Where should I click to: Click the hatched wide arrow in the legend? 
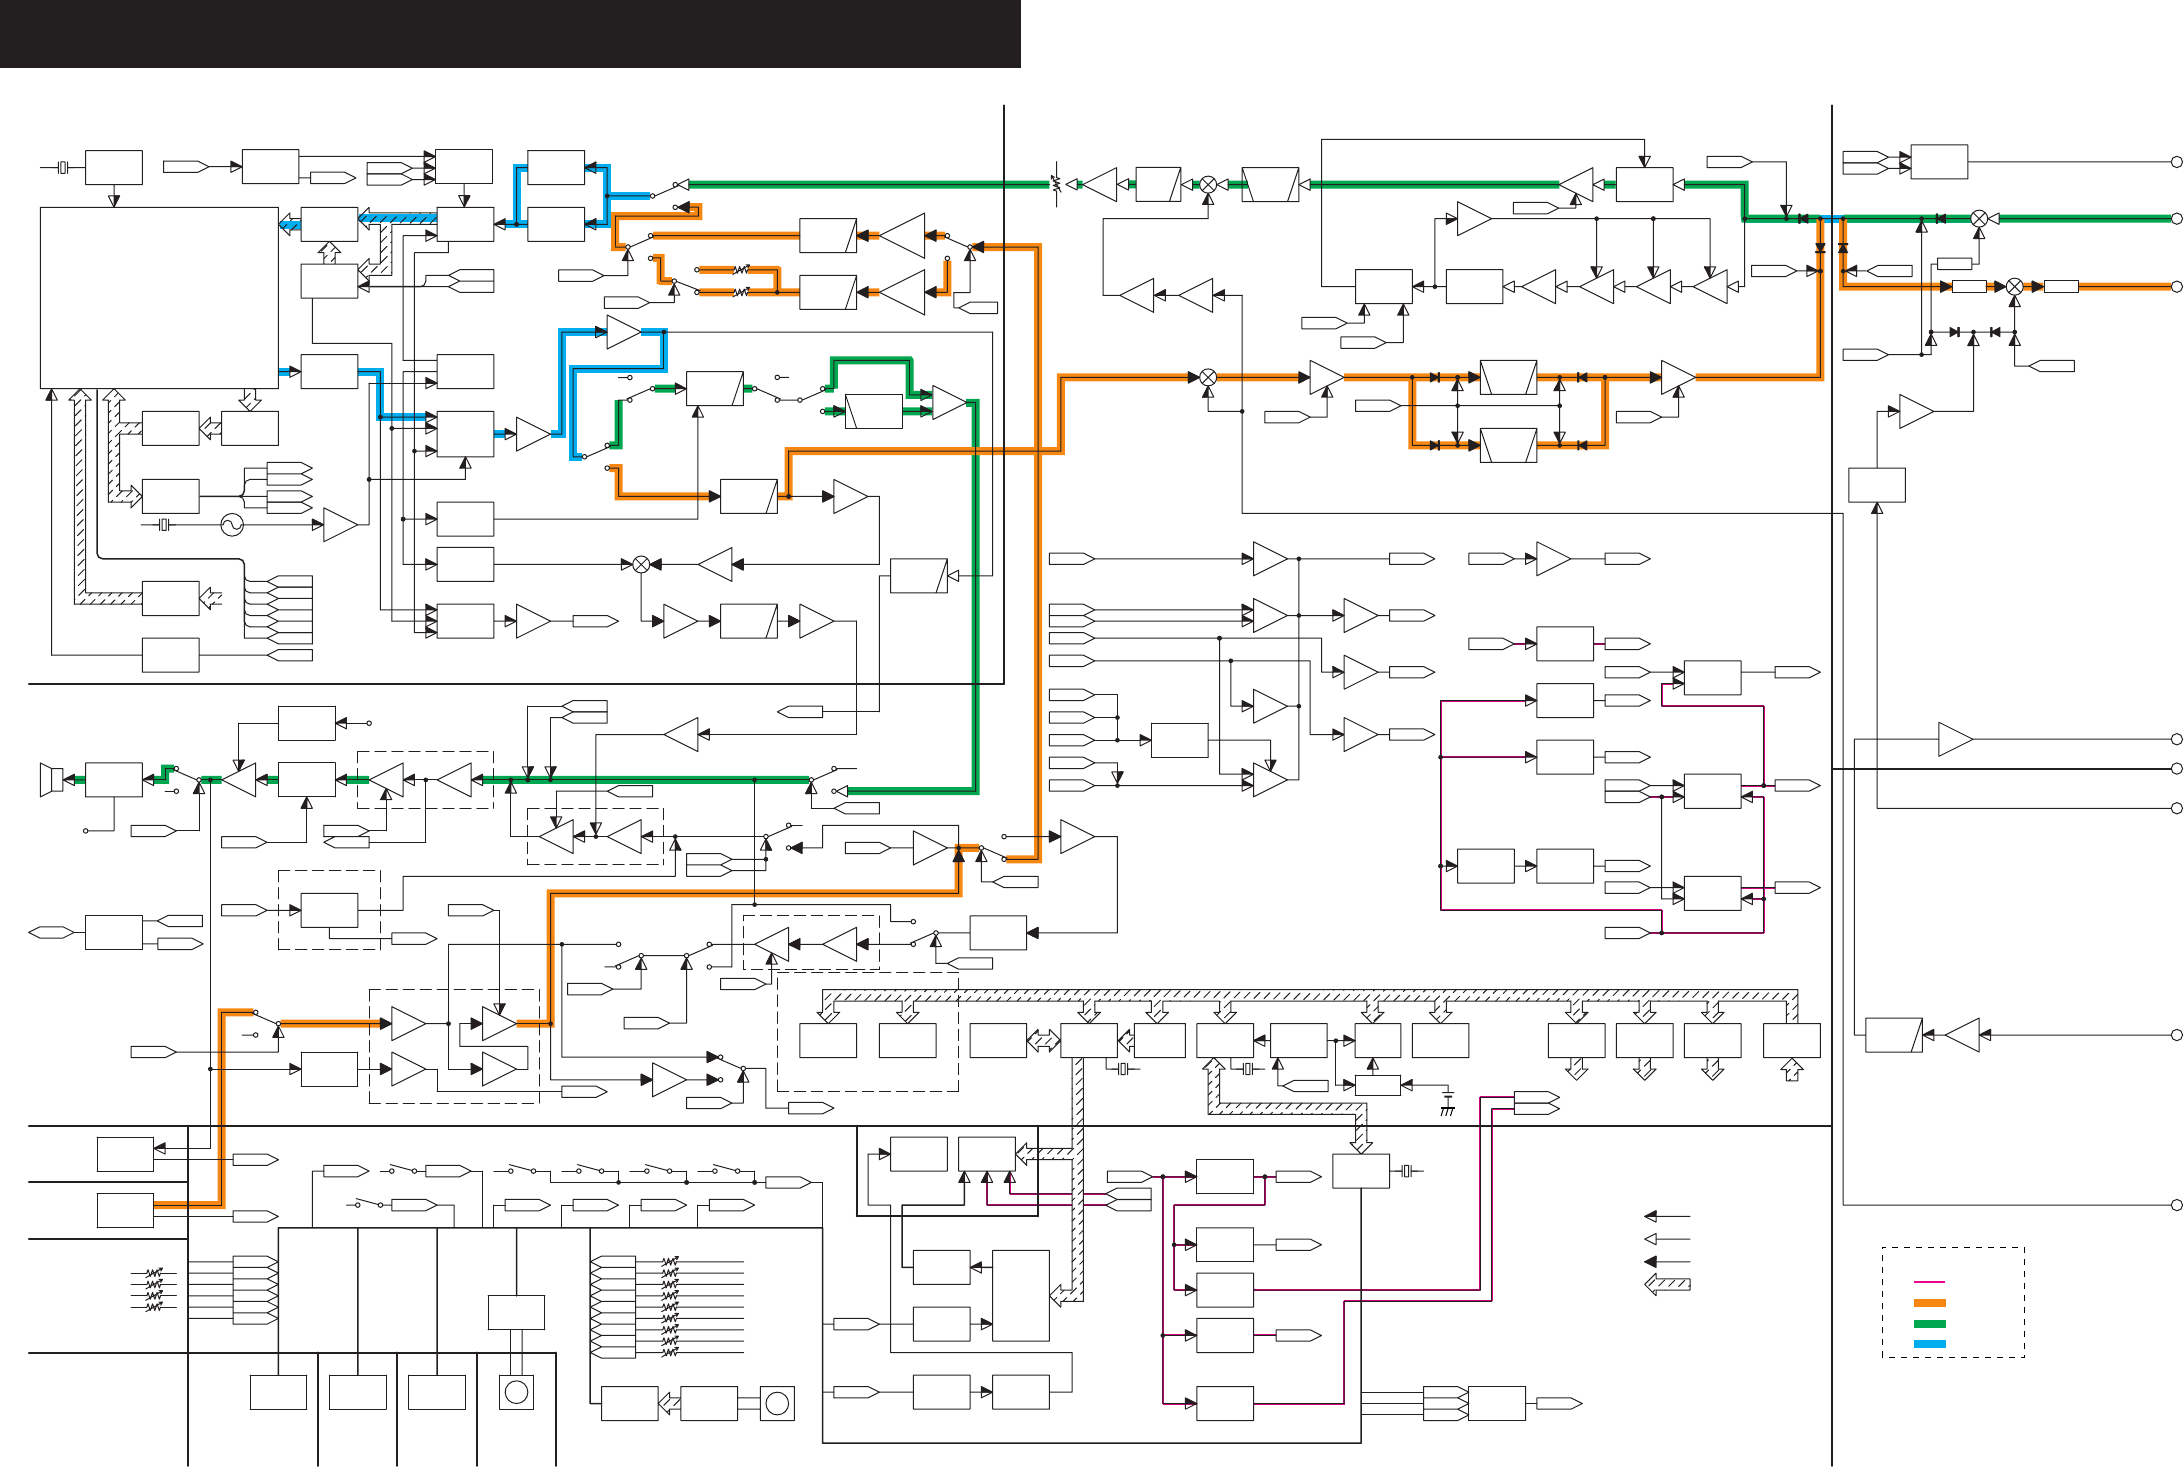1667,1284
